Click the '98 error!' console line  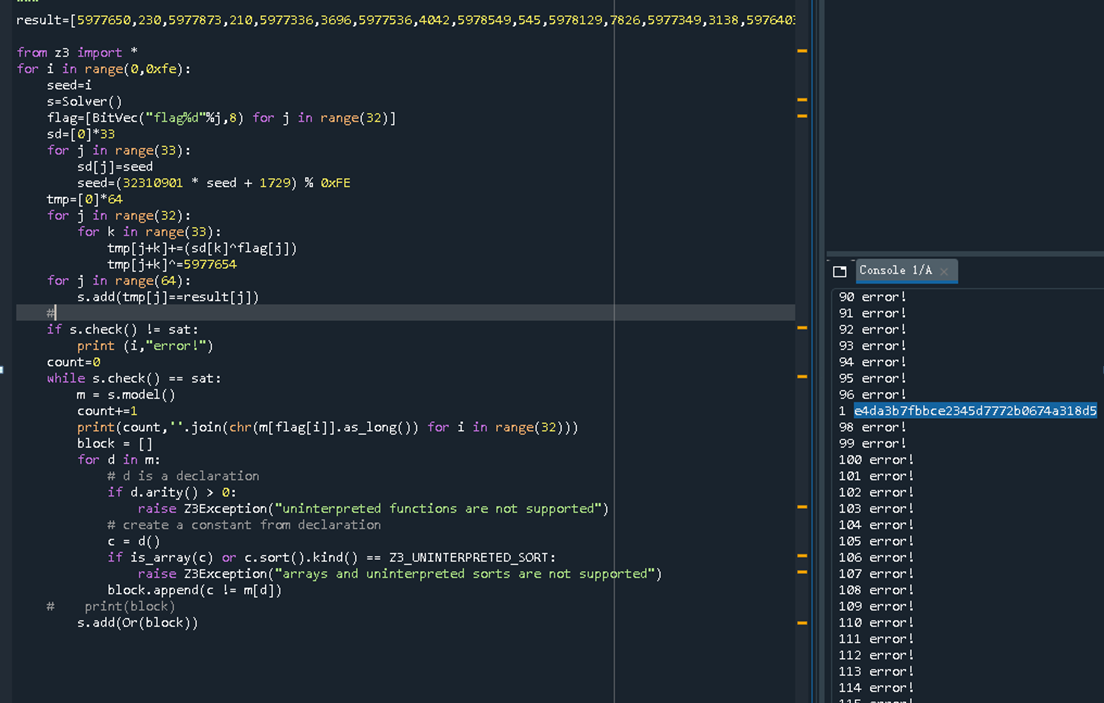[872, 427]
